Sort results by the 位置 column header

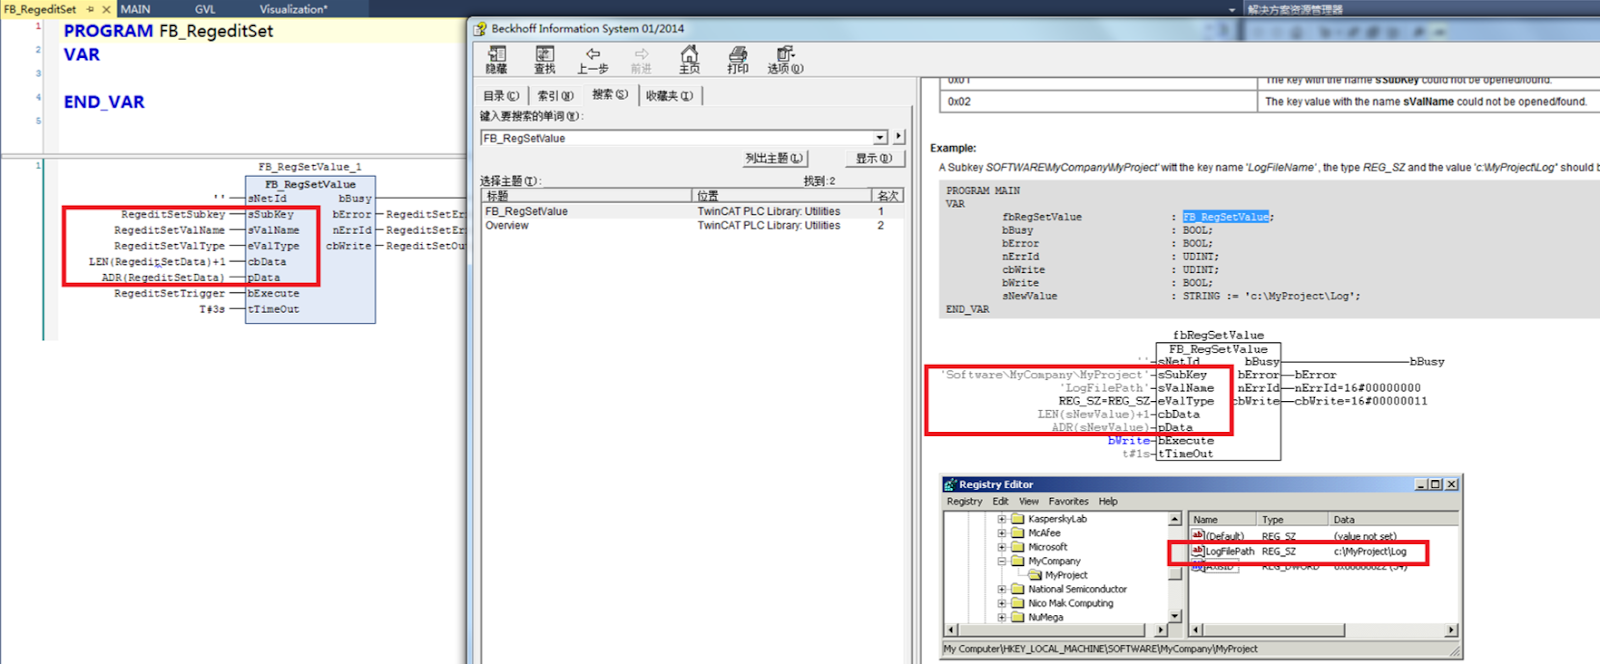click(x=782, y=196)
